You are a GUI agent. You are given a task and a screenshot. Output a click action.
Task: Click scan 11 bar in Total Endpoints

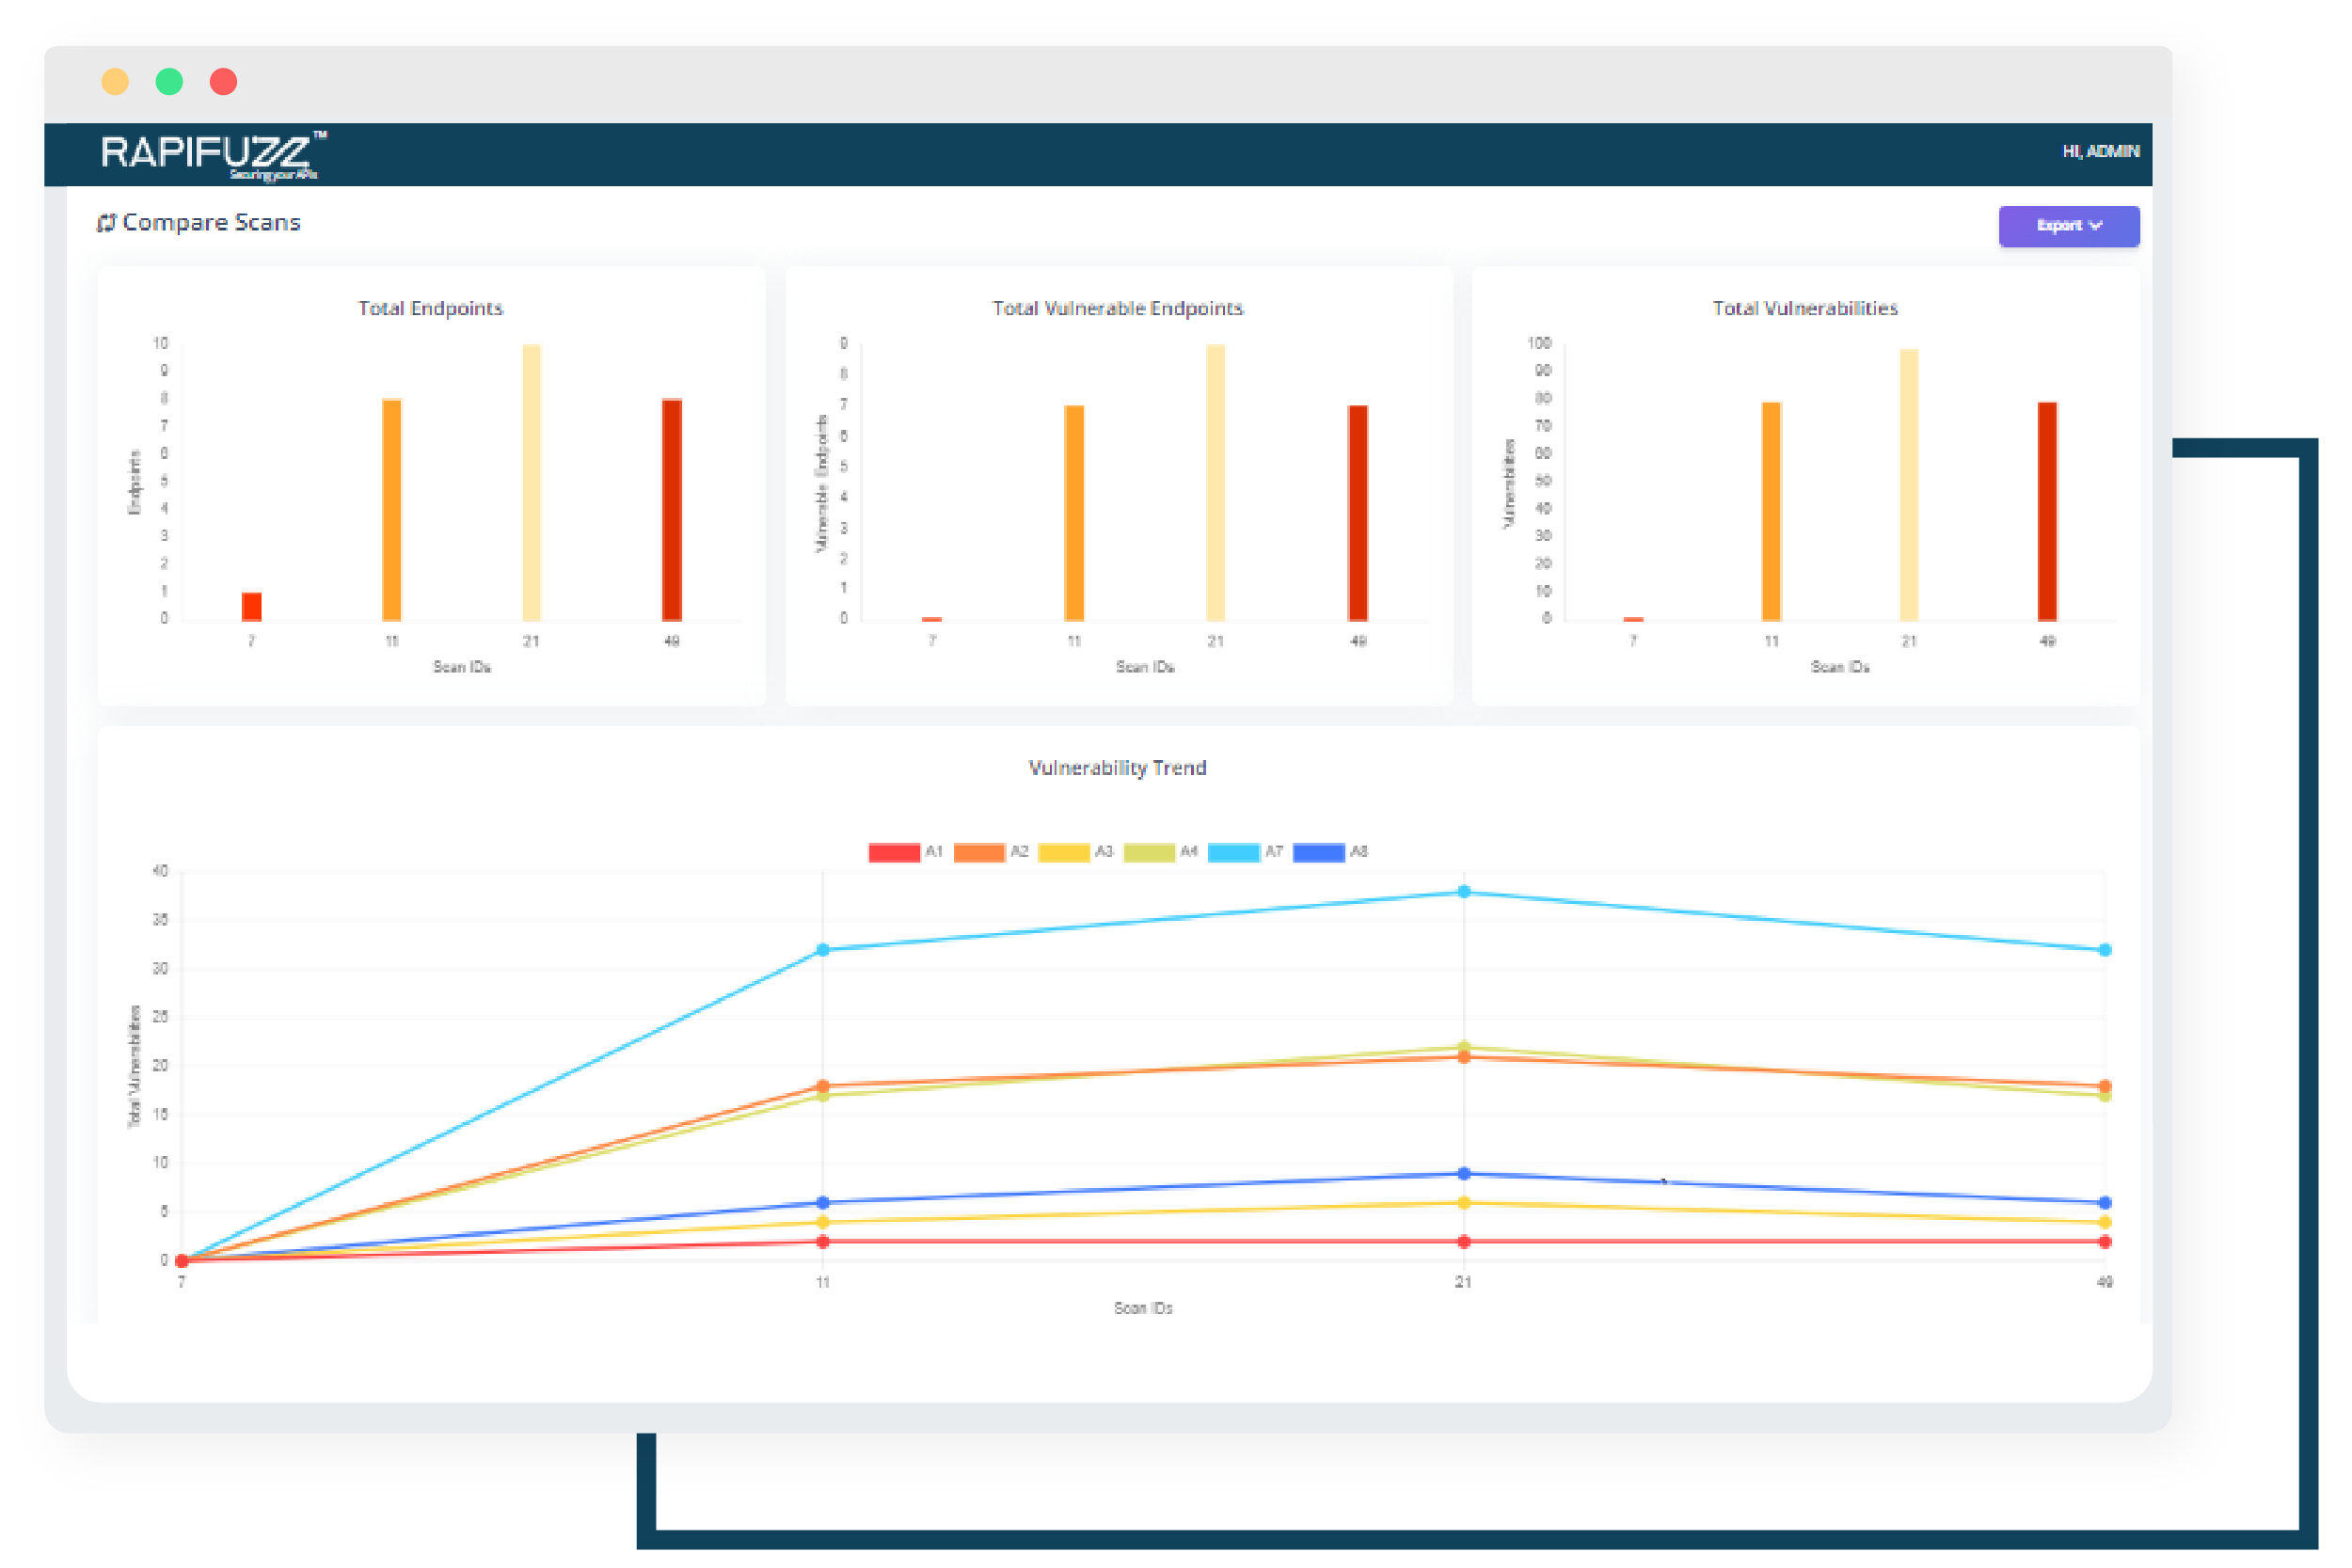click(392, 510)
